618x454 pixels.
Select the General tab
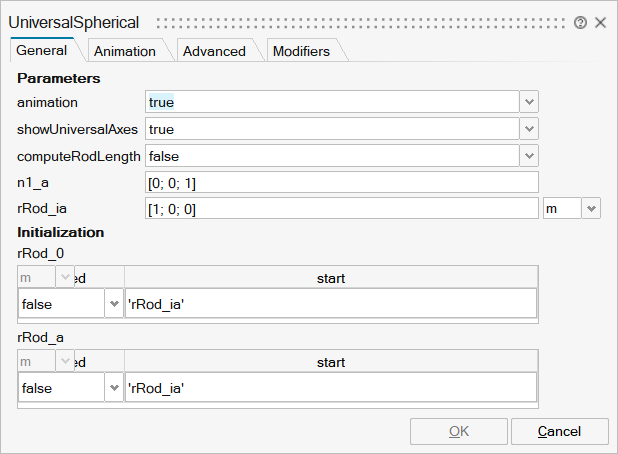pyautogui.click(x=42, y=50)
